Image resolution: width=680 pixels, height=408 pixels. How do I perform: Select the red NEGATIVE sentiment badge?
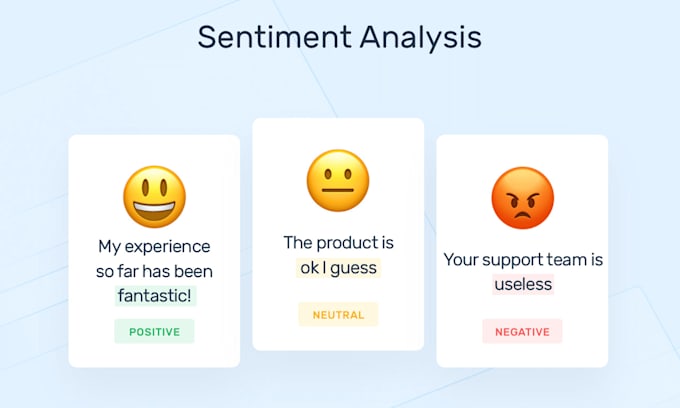click(522, 331)
